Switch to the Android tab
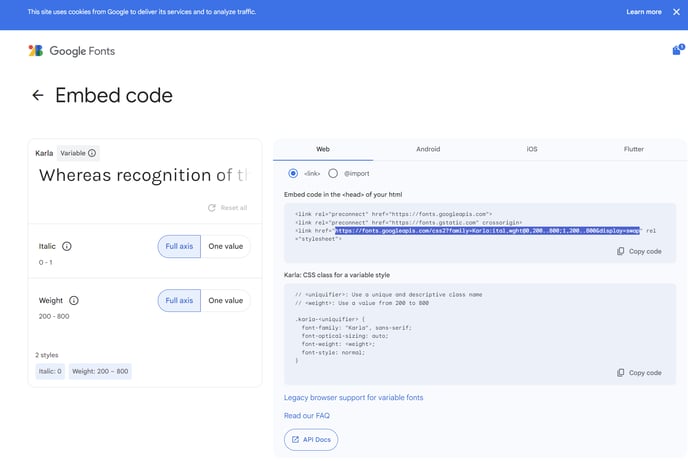 (428, 149)
